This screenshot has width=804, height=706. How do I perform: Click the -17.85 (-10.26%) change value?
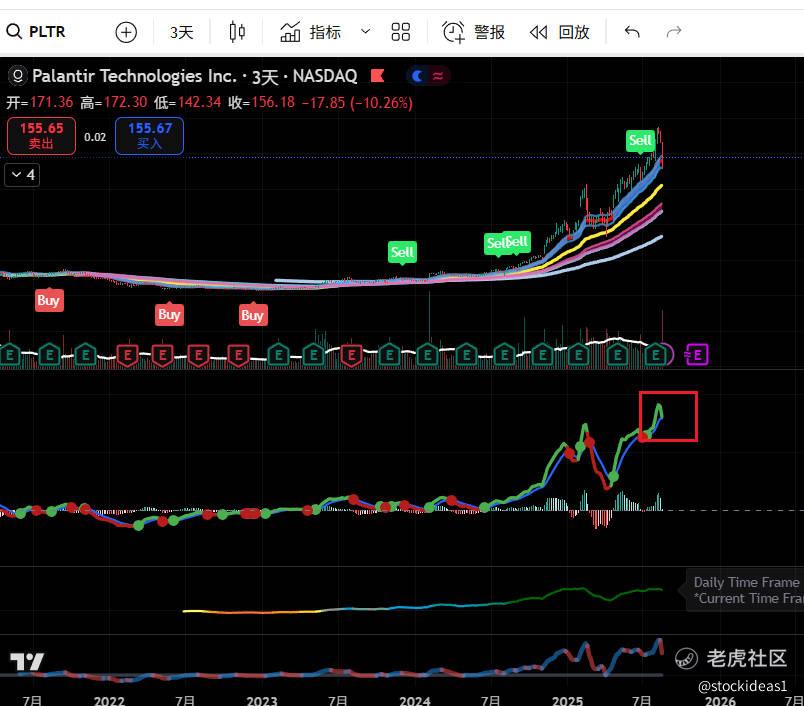[x=357, y=103]
